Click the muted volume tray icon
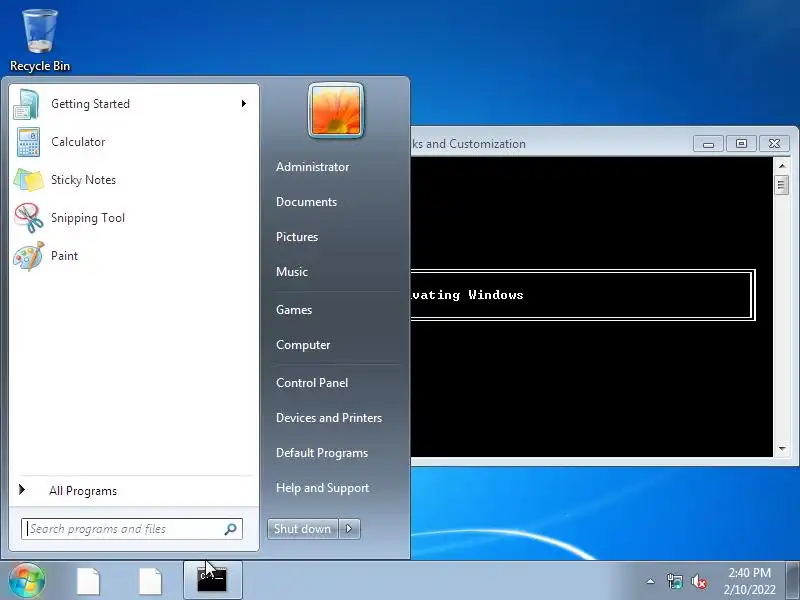Screen dimensions: 800x600 tap(698, 581)
